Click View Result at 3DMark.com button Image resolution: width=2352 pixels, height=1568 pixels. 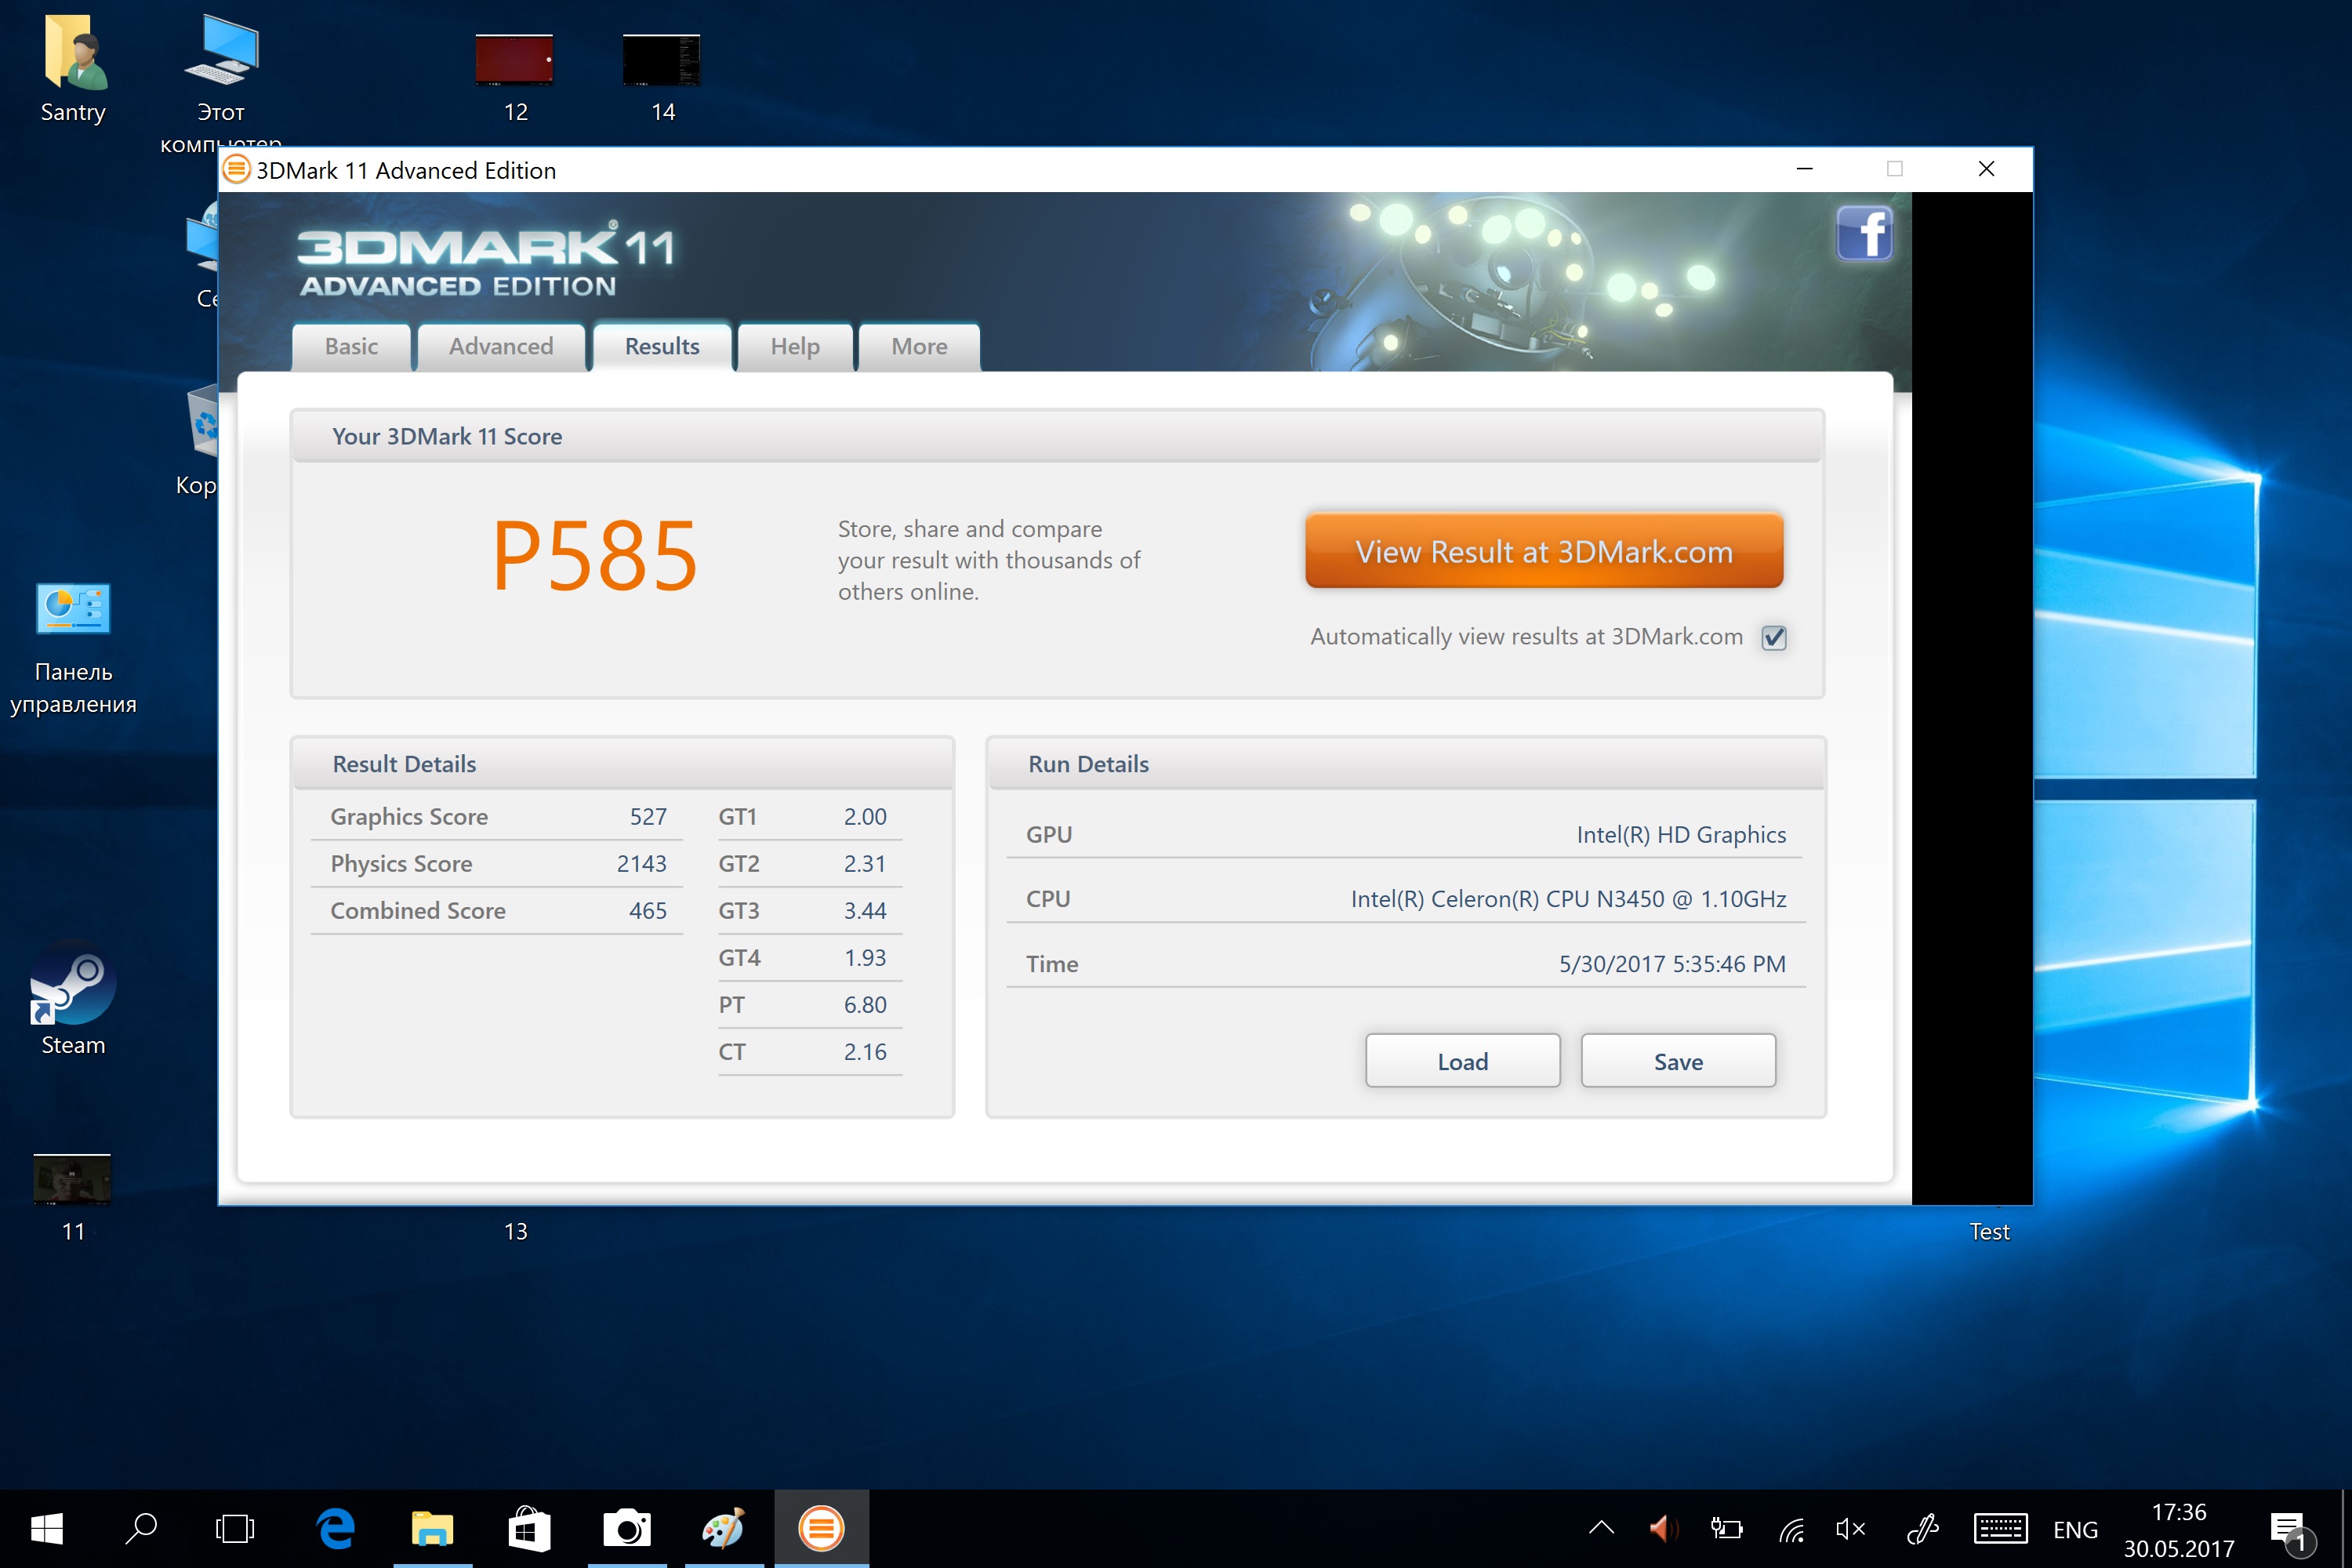point(1544,551)
